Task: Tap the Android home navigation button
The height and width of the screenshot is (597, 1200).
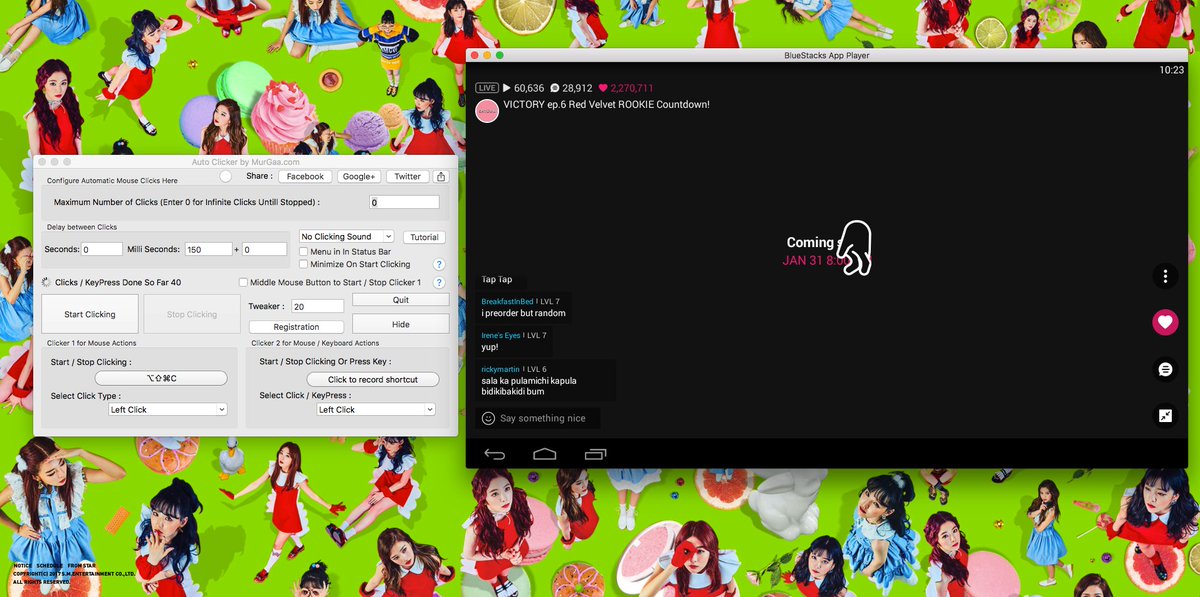Action: (544, 453)
